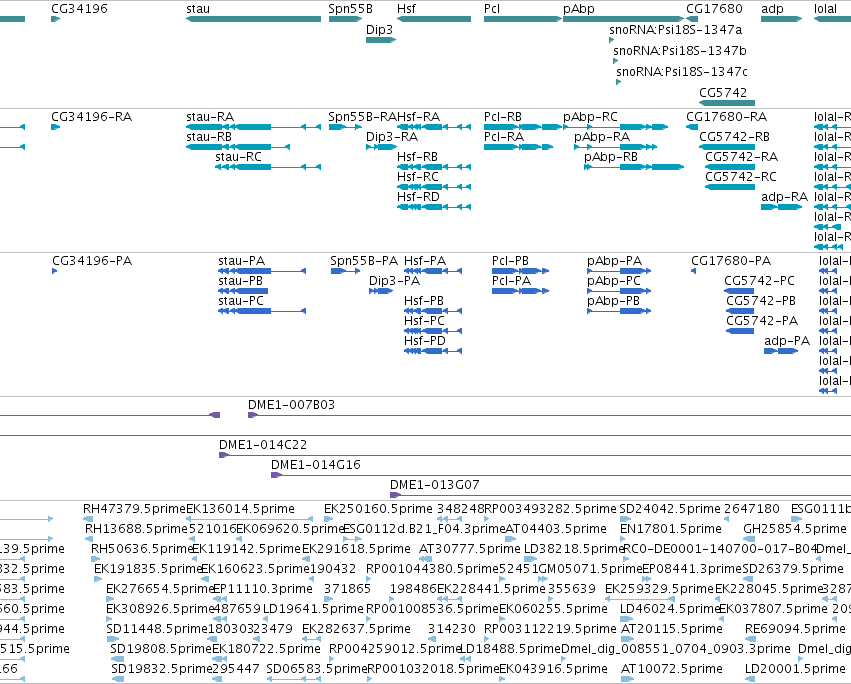Select the Pcl-PA protein feature

click(520, 291)
